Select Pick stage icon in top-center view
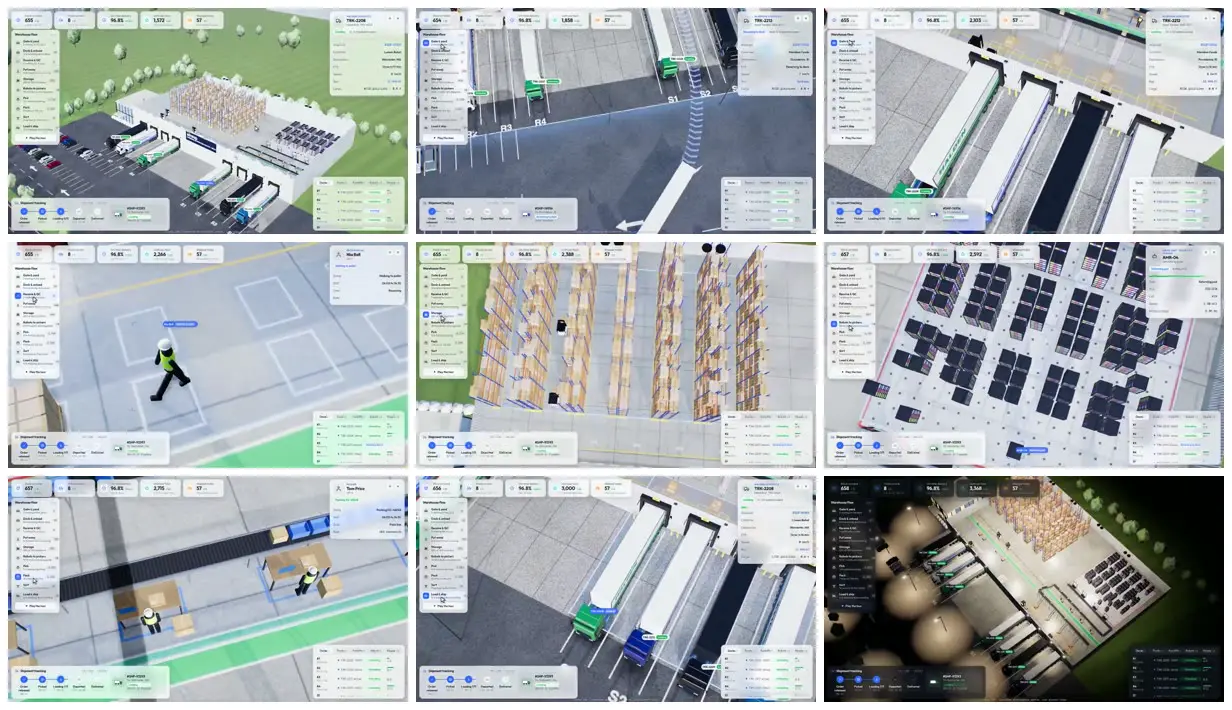Screen dimensions: 1232x710 click(426, 98)
